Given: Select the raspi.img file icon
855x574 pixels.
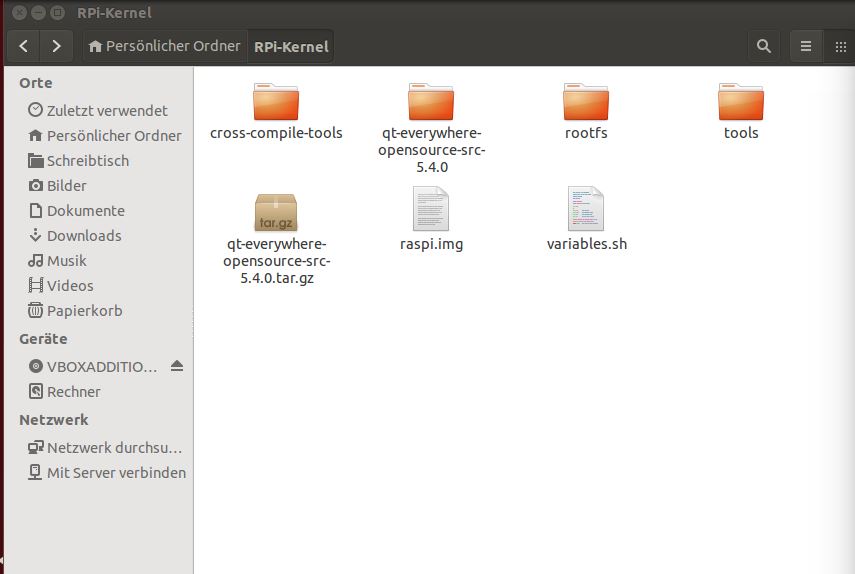Looking at the screenshot, I should [x=431, y=209].
